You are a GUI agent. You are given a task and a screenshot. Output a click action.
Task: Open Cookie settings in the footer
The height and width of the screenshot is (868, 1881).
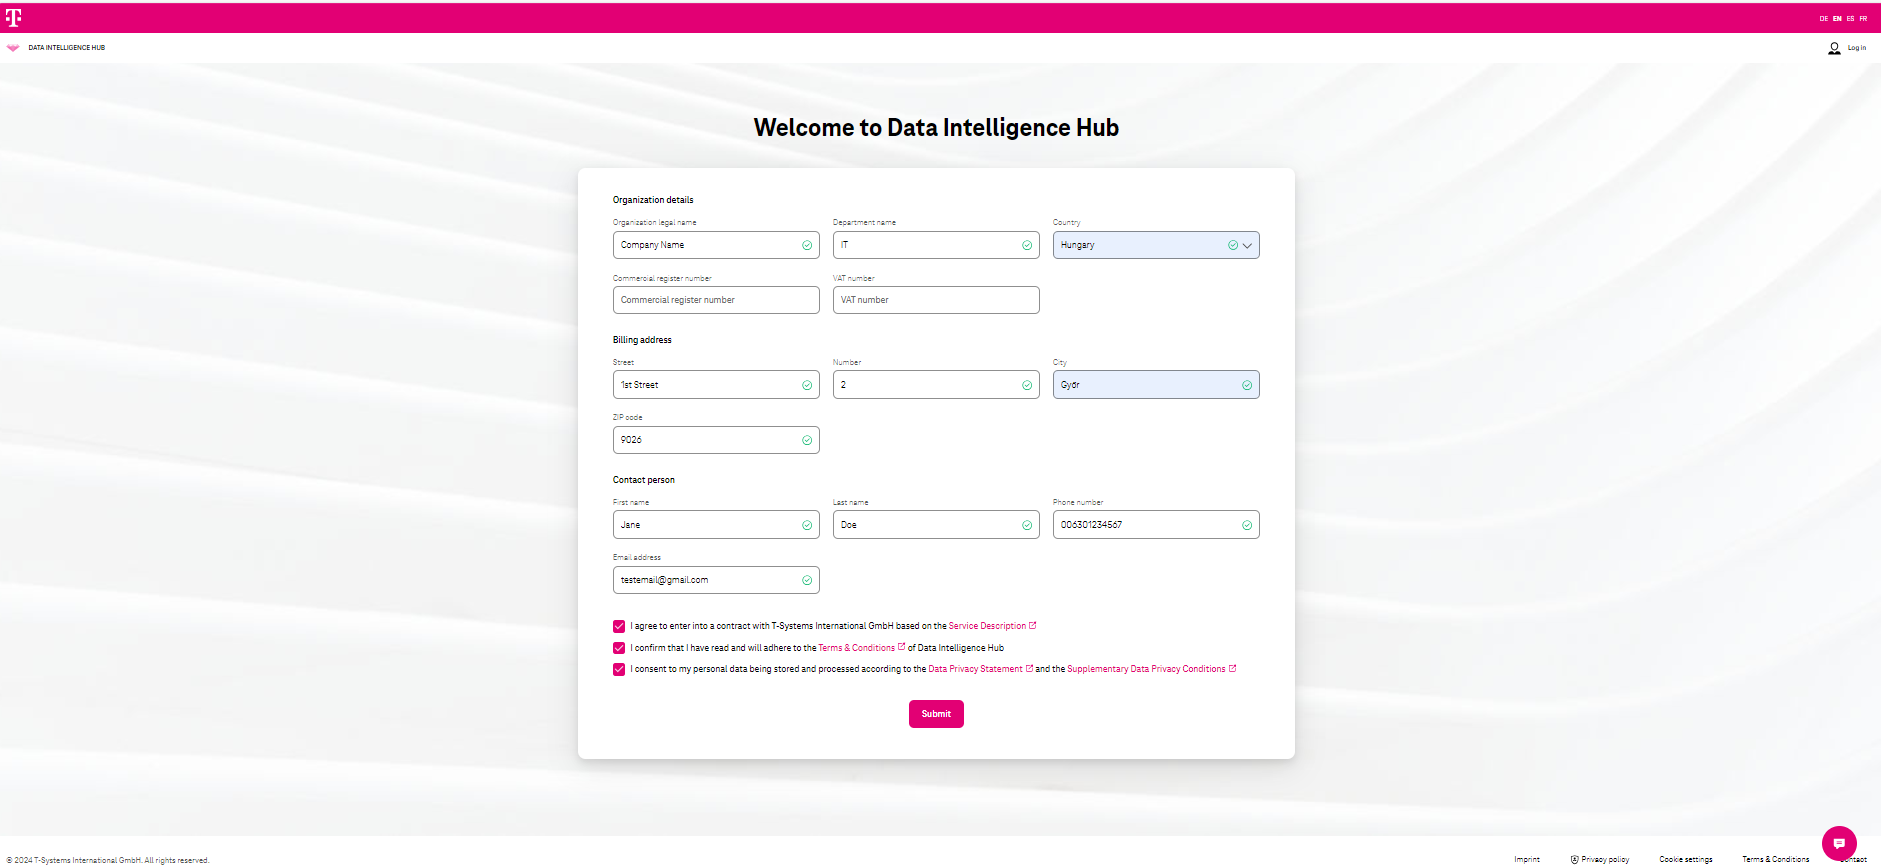[1686, 859]
